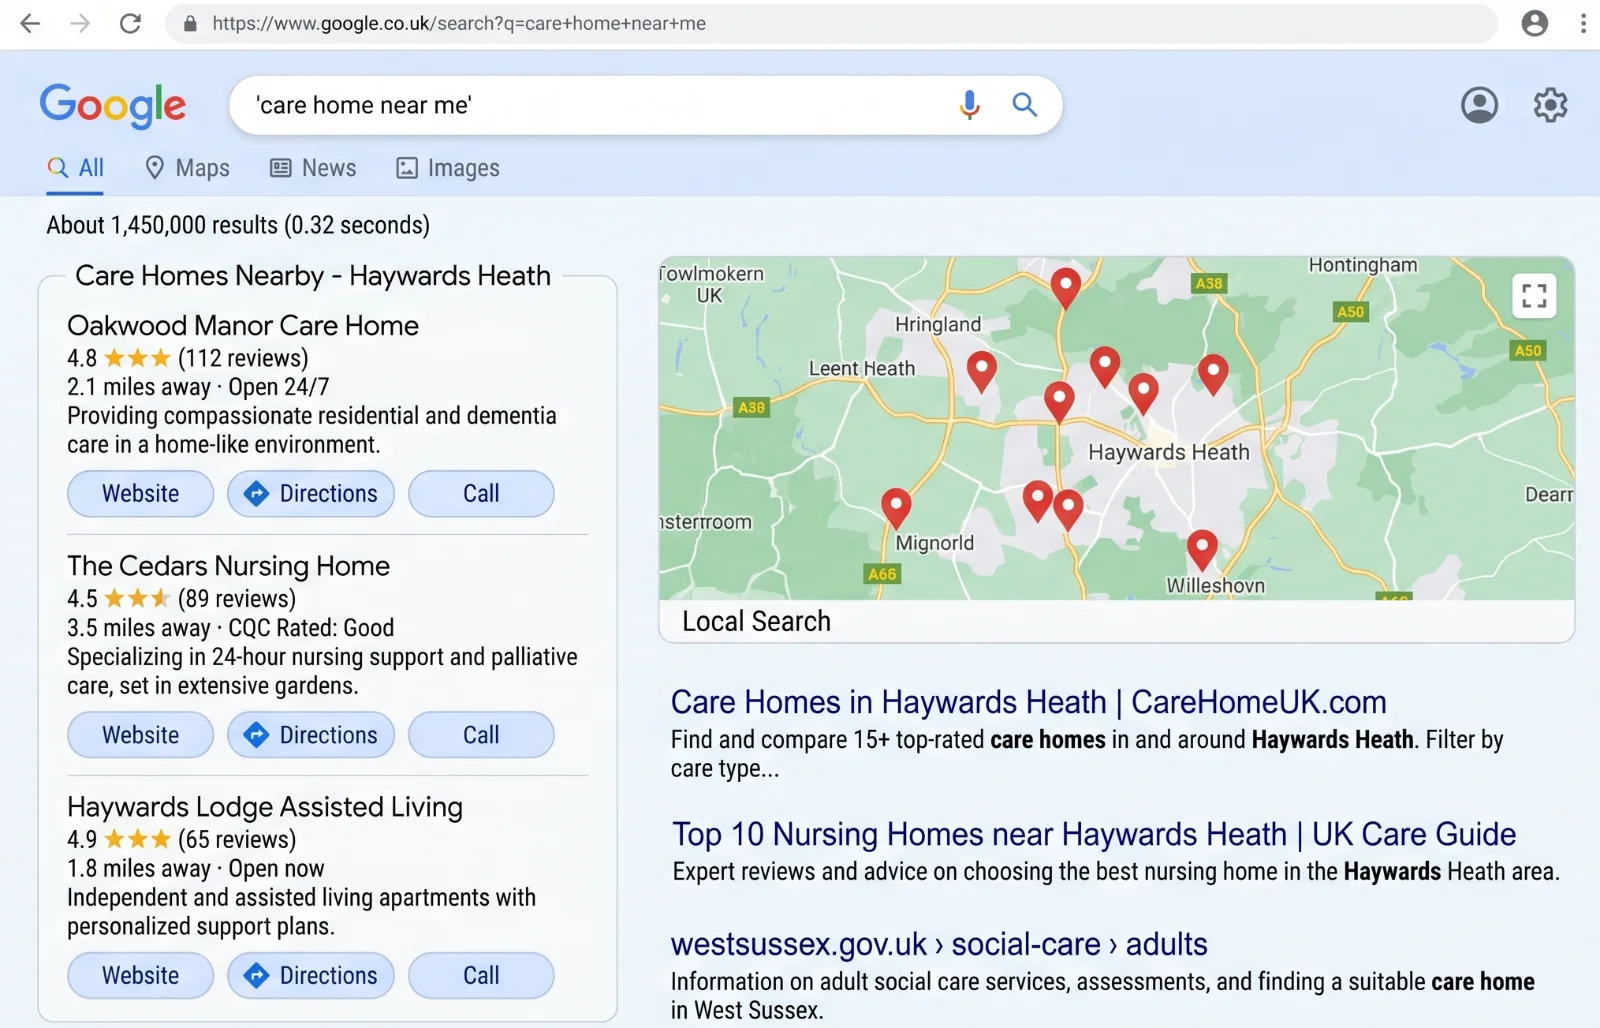Screen dimensions: 1600x1028
Task: Click the map pin near Hringland
Action: click(x=982, y=371)
